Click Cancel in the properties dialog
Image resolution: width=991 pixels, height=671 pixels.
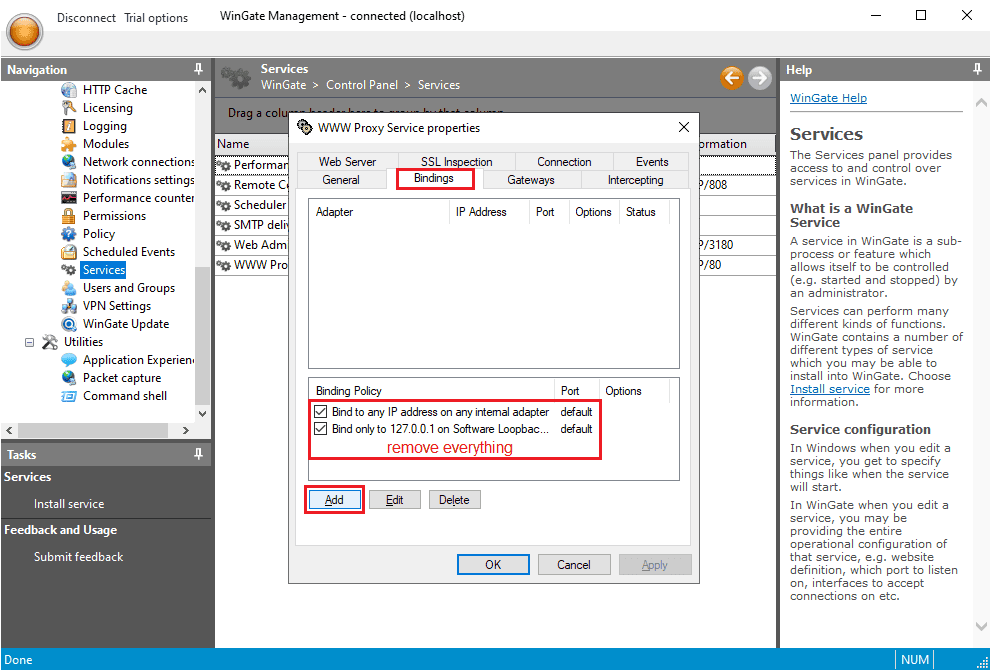(574, 565)
